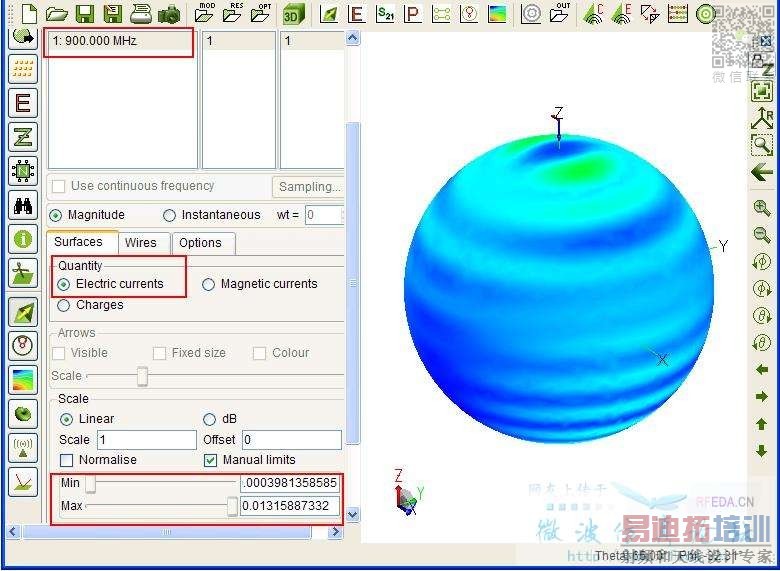Click the abacus icon in top toolbar
Viewport: 780px width, 571px height.
click(x=678, y=14)
